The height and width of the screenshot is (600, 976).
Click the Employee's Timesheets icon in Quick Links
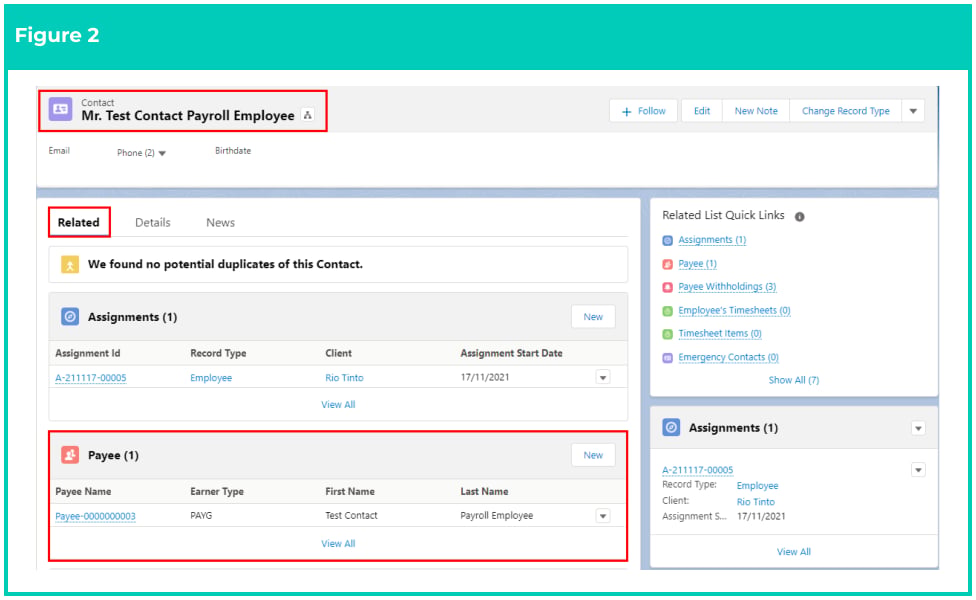pos(667,311)
